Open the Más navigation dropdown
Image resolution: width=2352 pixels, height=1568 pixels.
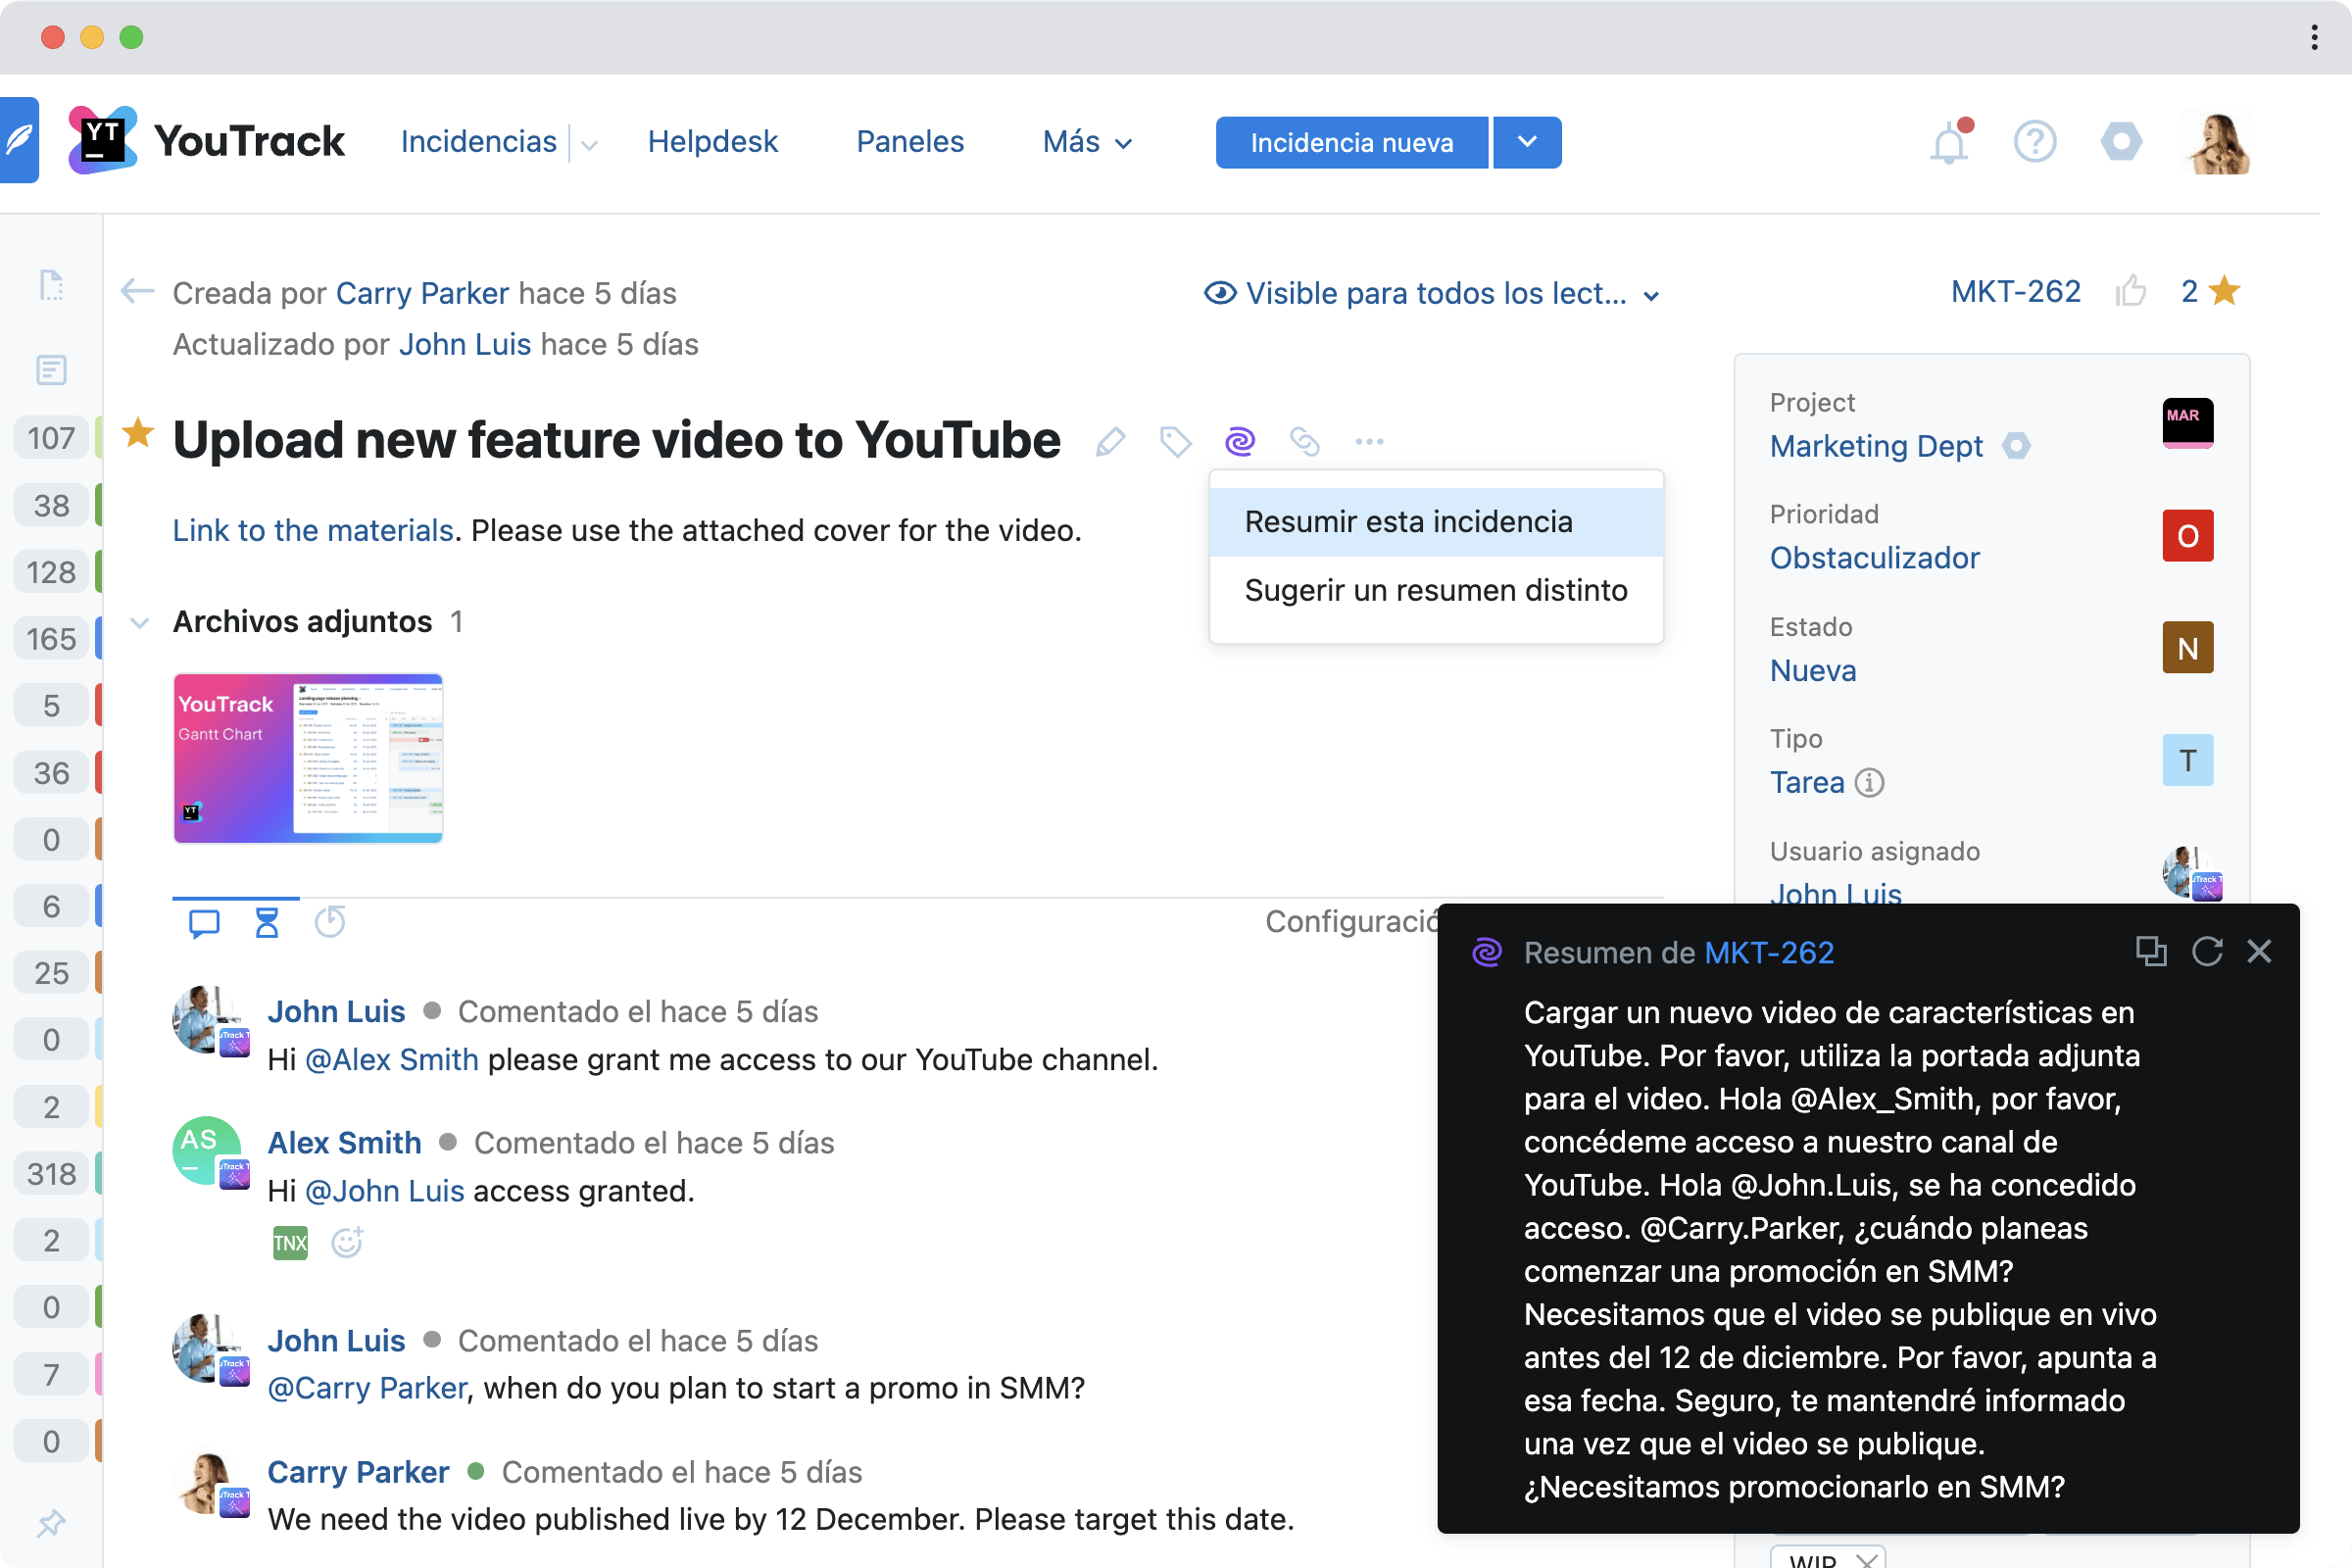tap(1085, 142)
